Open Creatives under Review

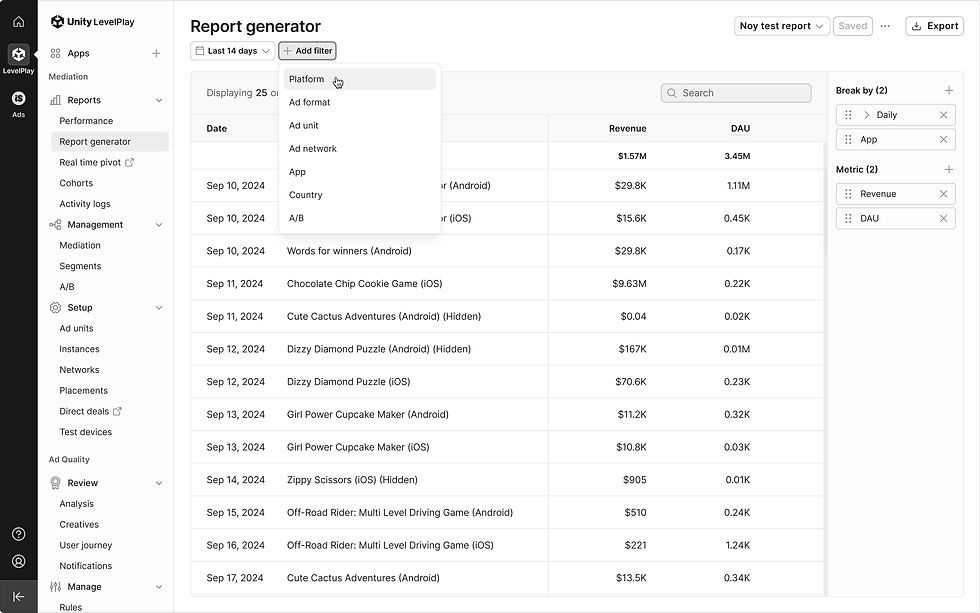79,524
